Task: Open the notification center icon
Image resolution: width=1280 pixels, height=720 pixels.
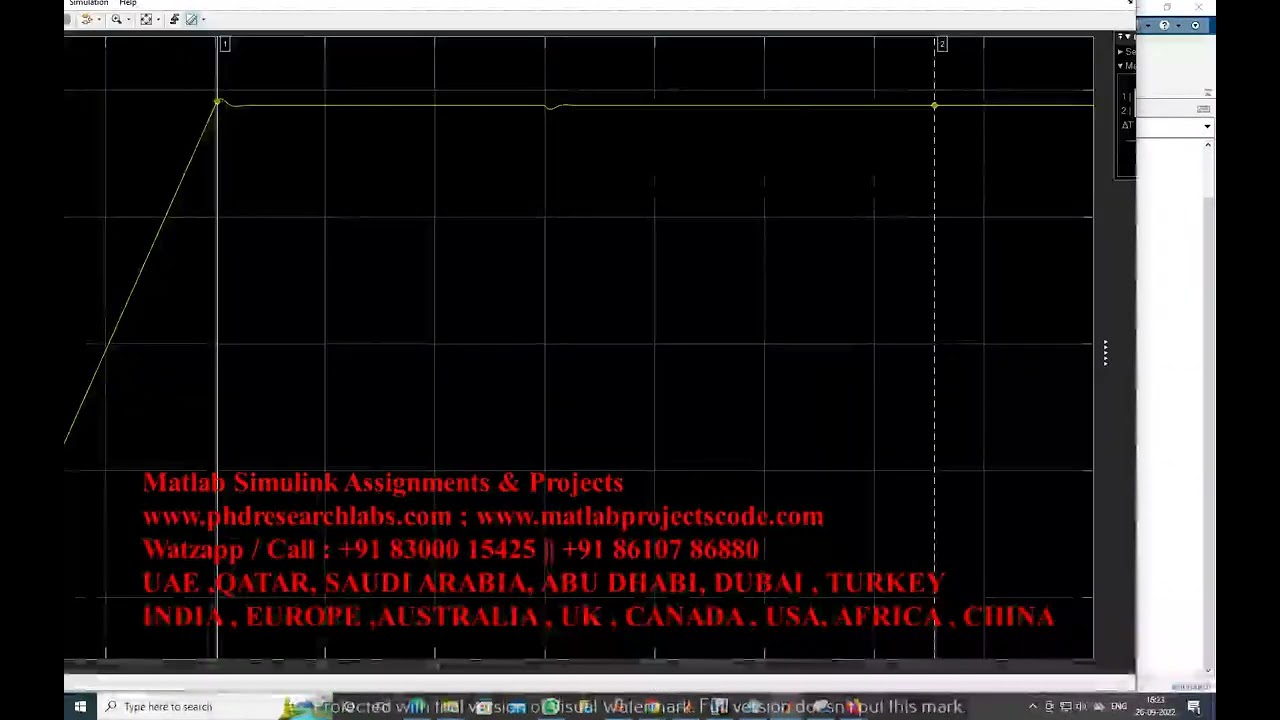Action: (x=1194, y=707)
